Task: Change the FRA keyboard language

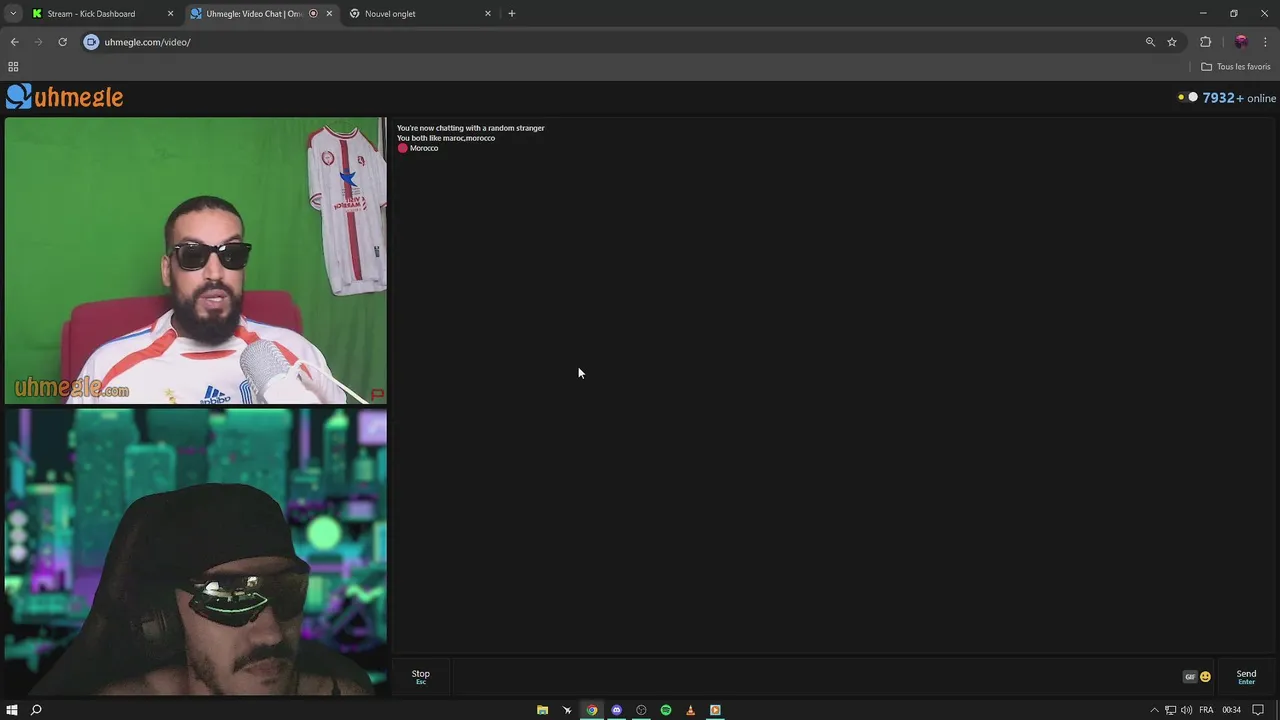Action: point(1206,710)
